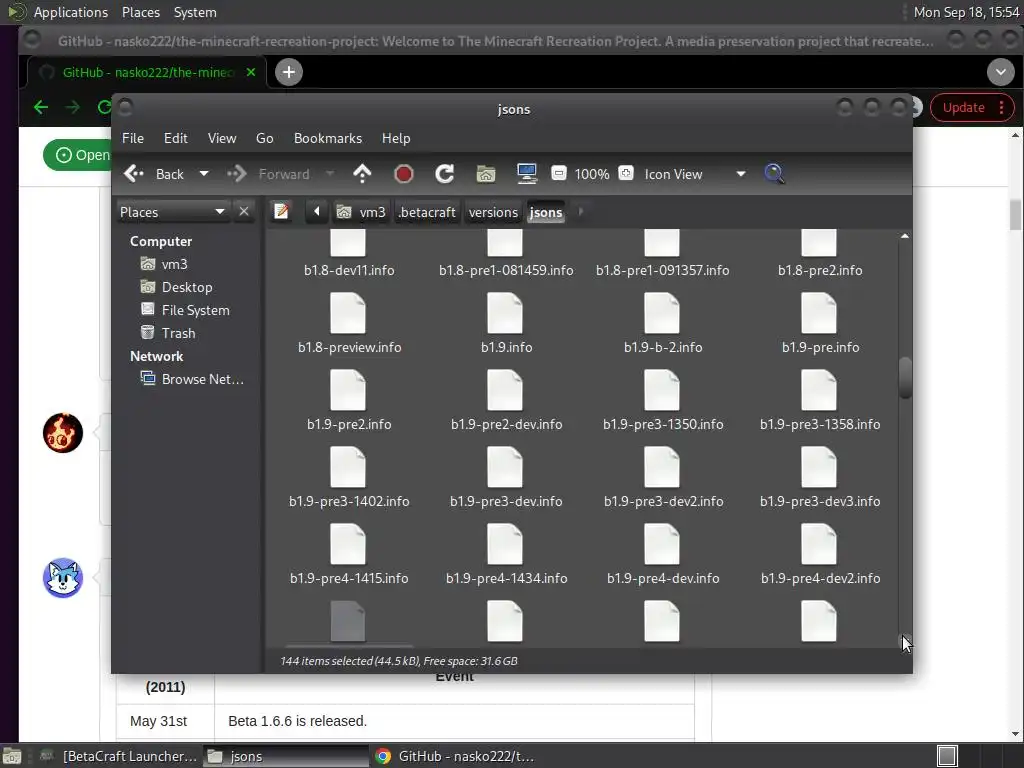Close the Places sidebar pane
The width and height of the screenshot is (1024, 768).
244,212
